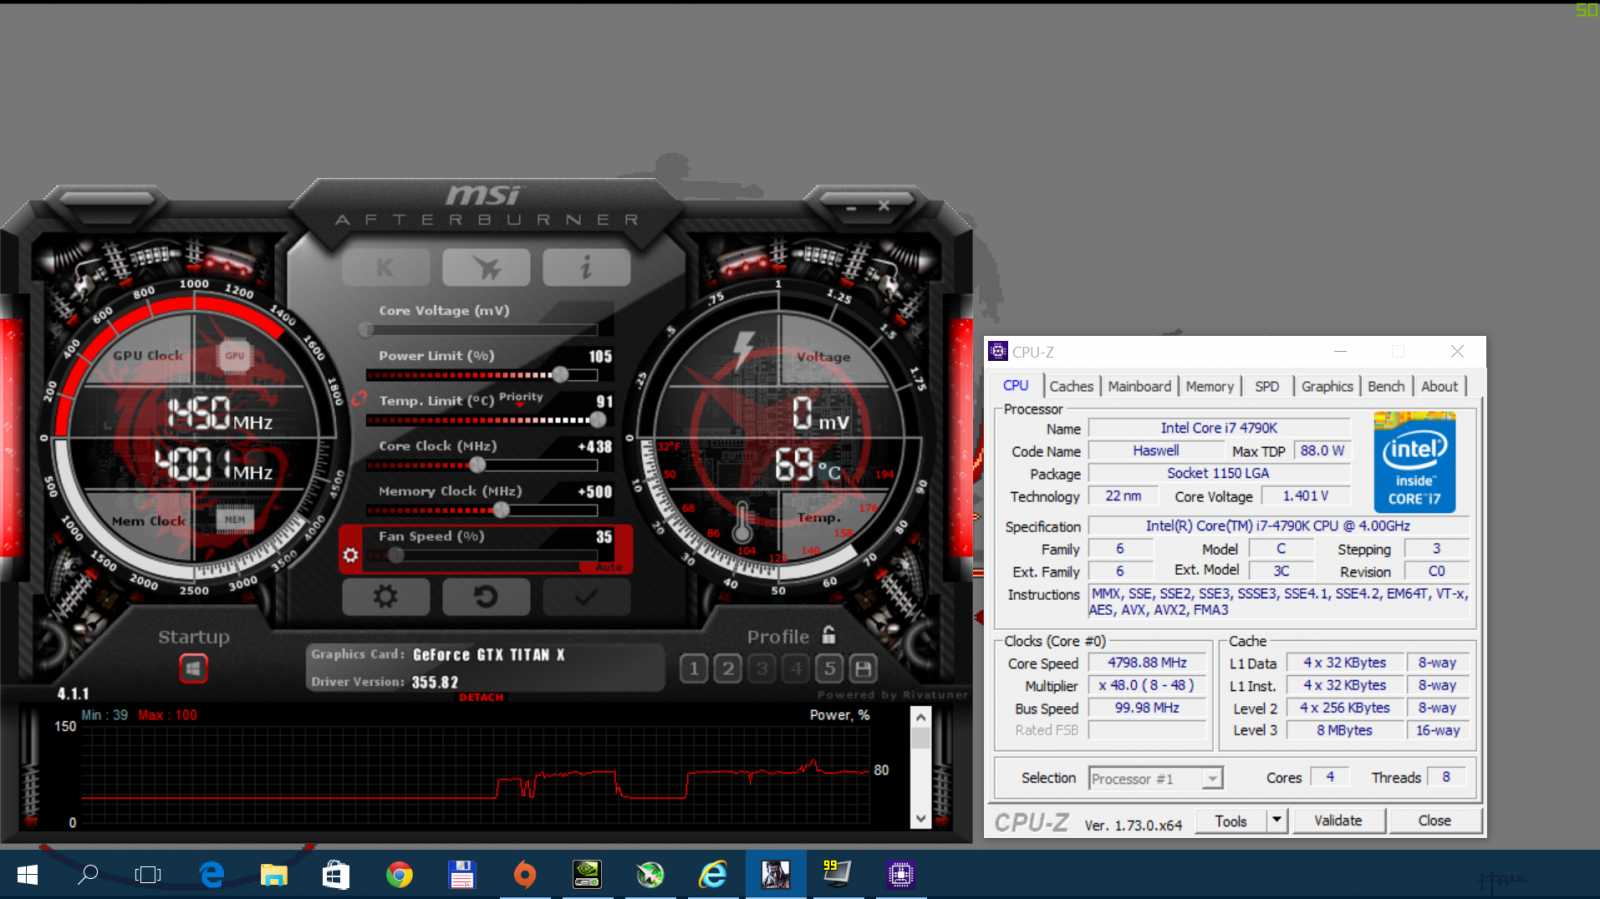Select profile slot 2
Viewport: 1600px width, 899px height.
point(728,668)
